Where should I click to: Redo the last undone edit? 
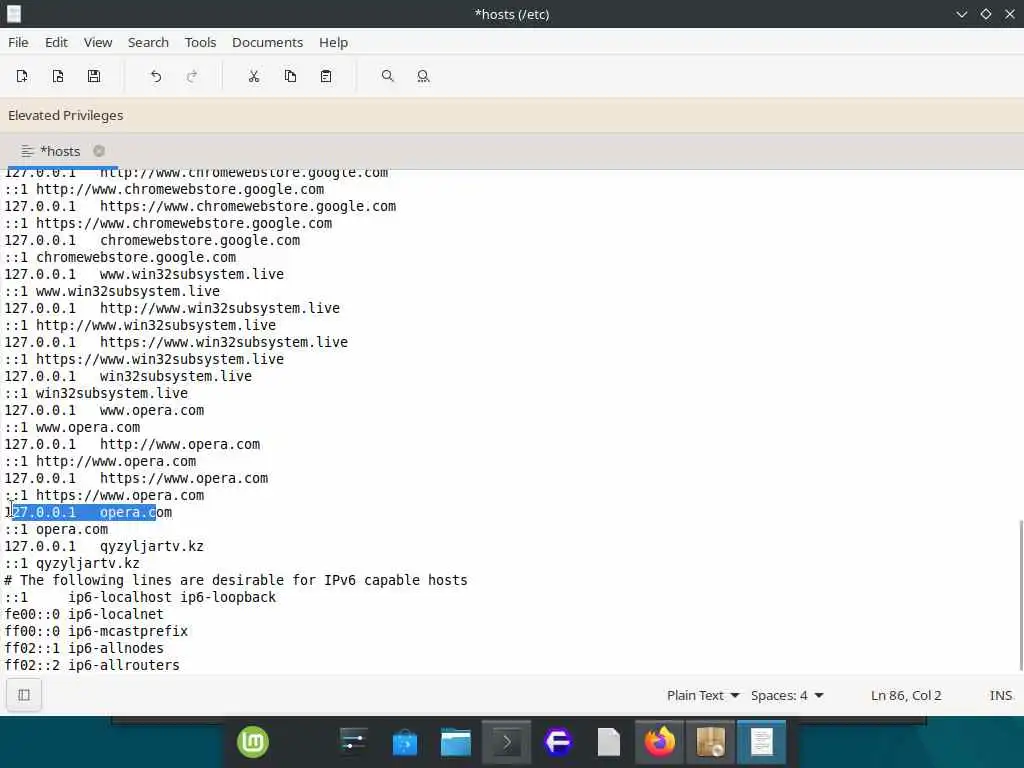point(192,76)
